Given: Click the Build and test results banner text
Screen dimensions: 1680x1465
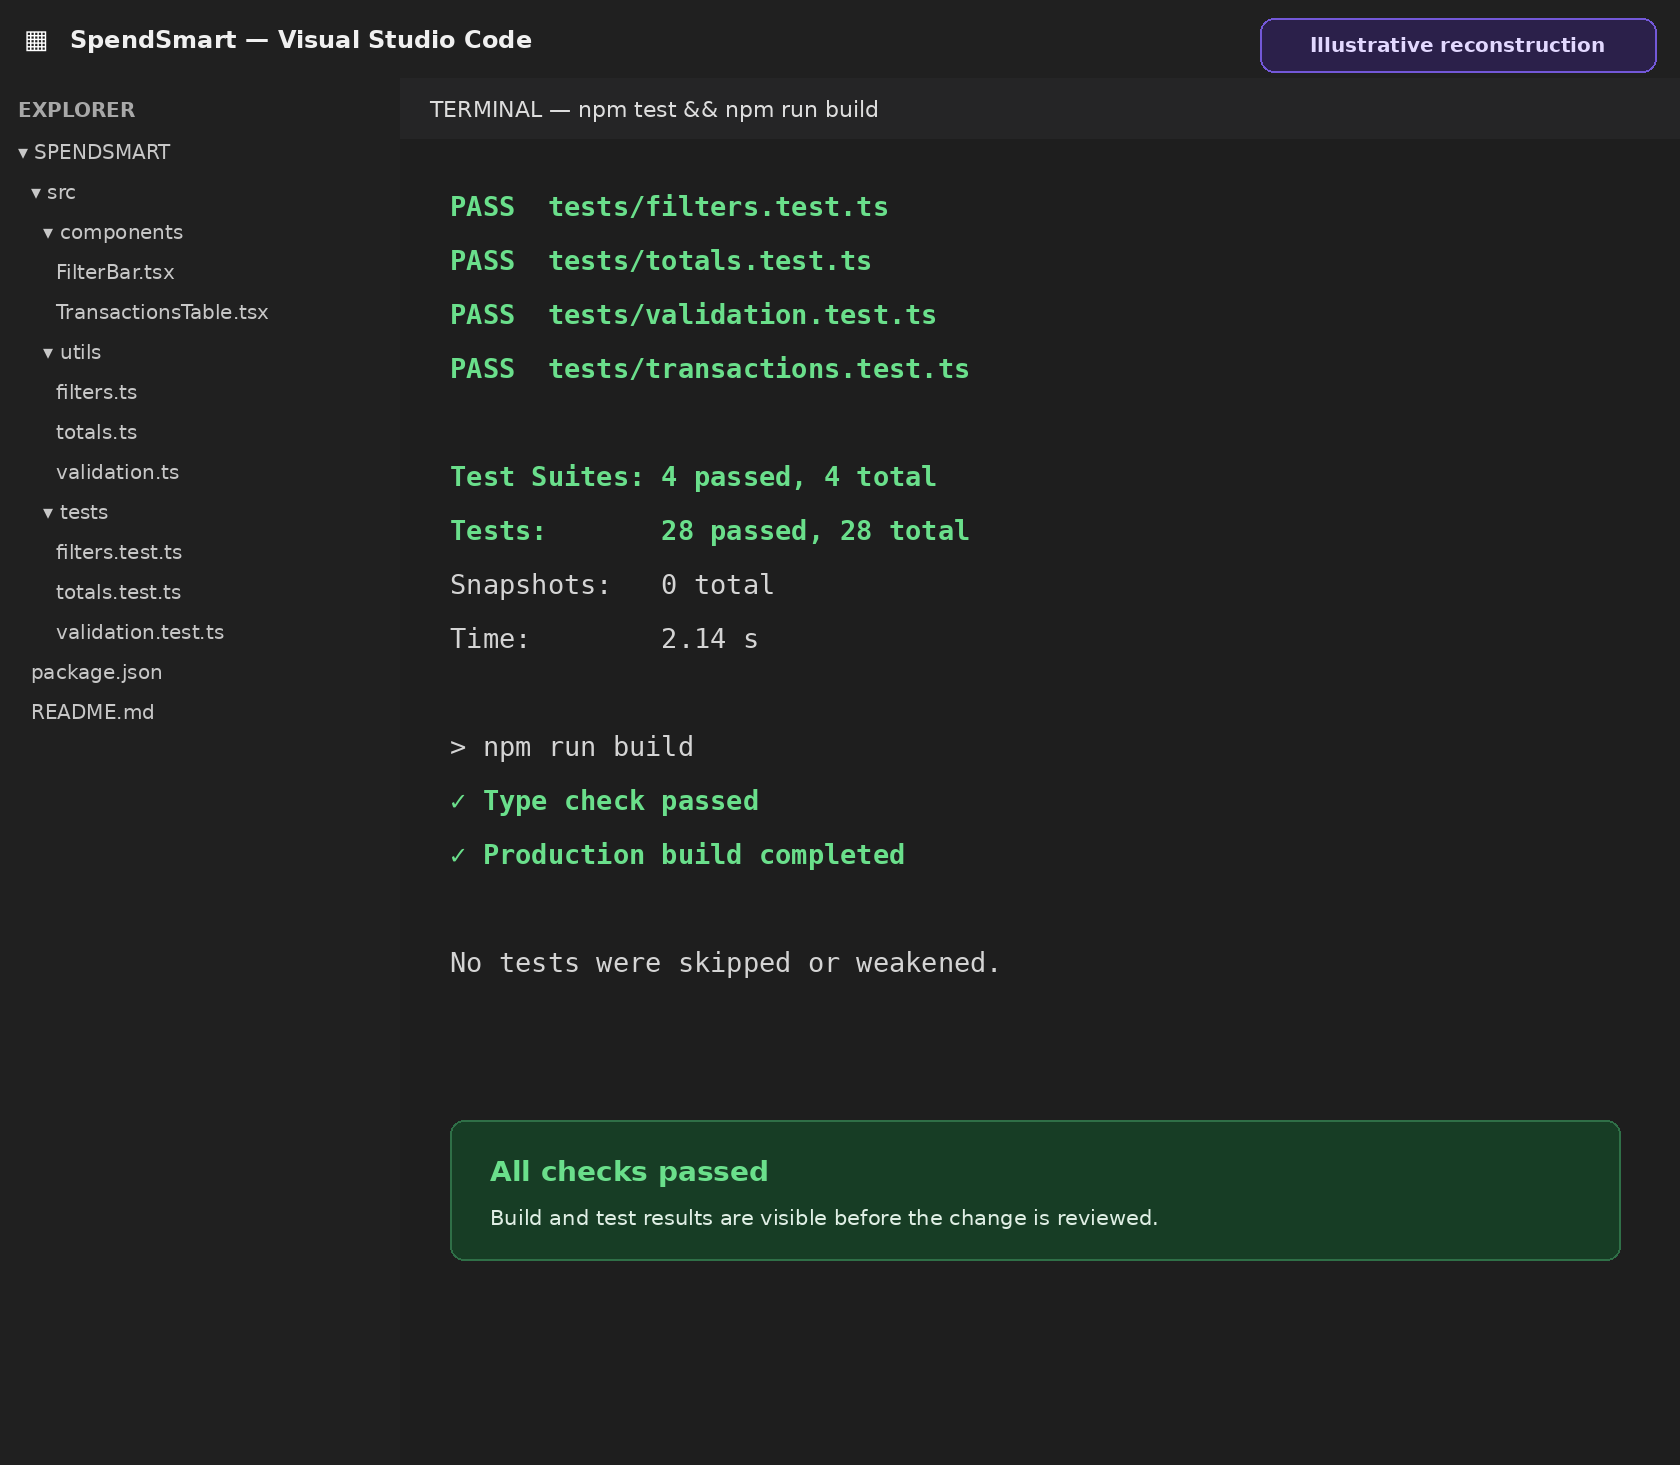Looking at the screenshot, I should click(x=824, y=1218).
